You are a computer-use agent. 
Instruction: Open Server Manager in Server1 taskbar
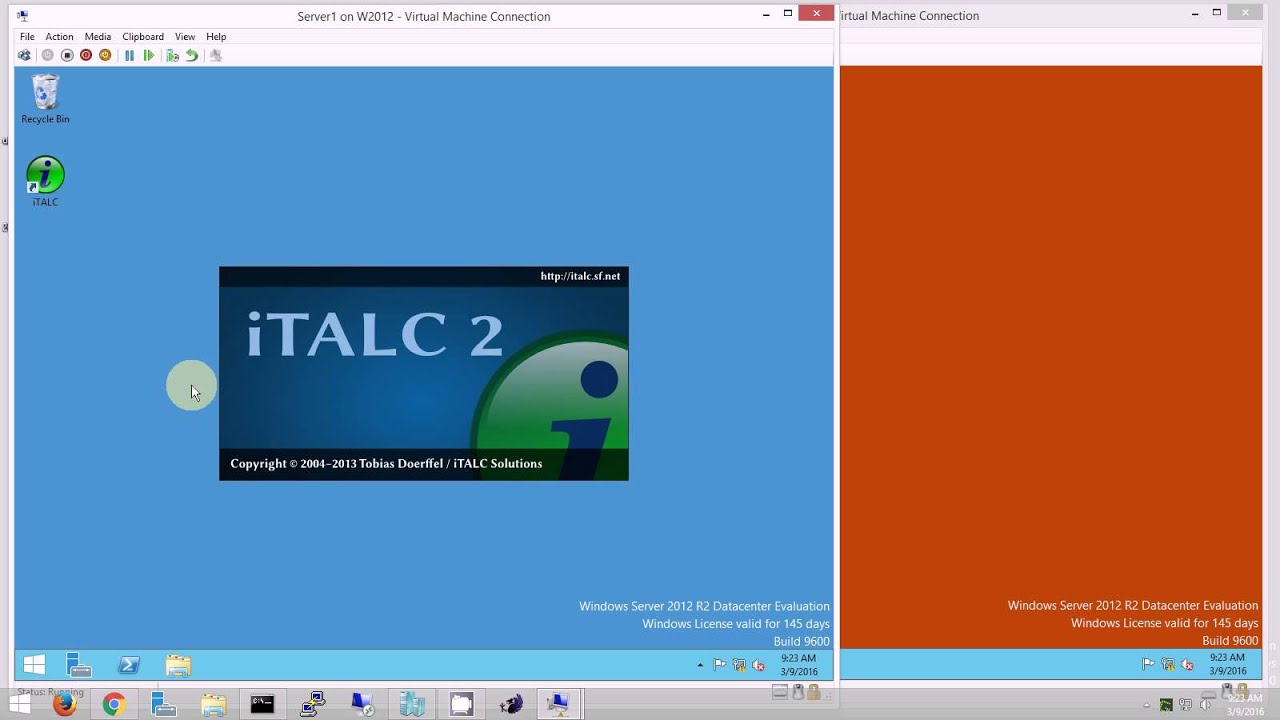pos(79,665)
